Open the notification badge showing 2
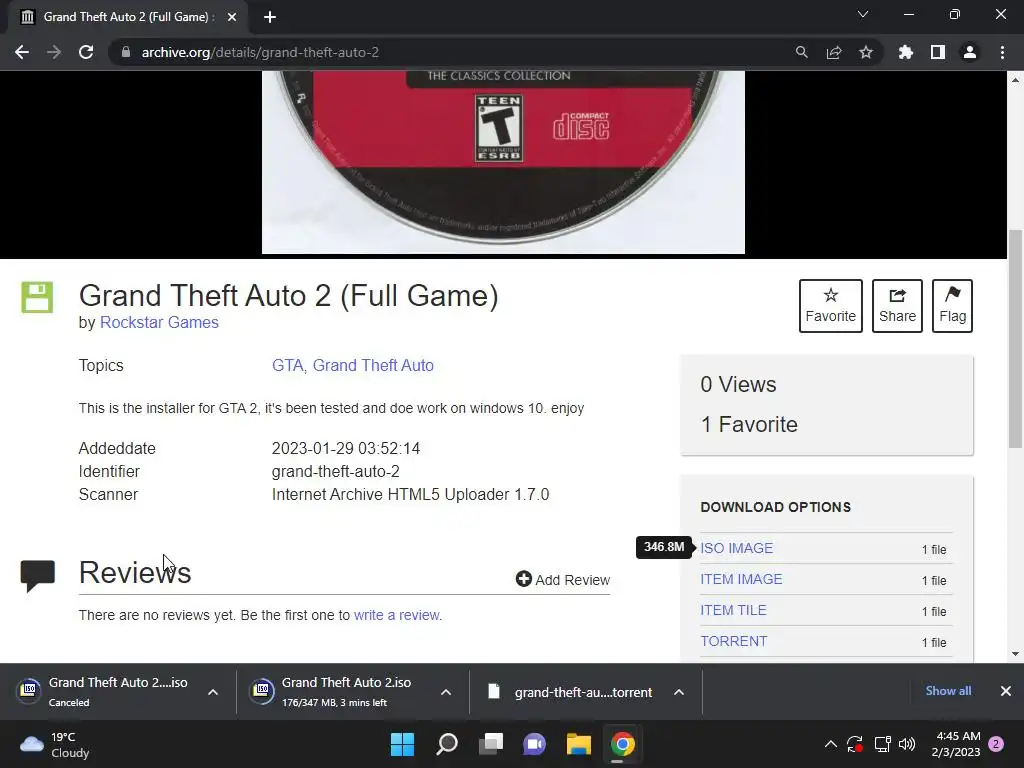The height and width of the screenshot is (768, 1024). pos(996,744)
